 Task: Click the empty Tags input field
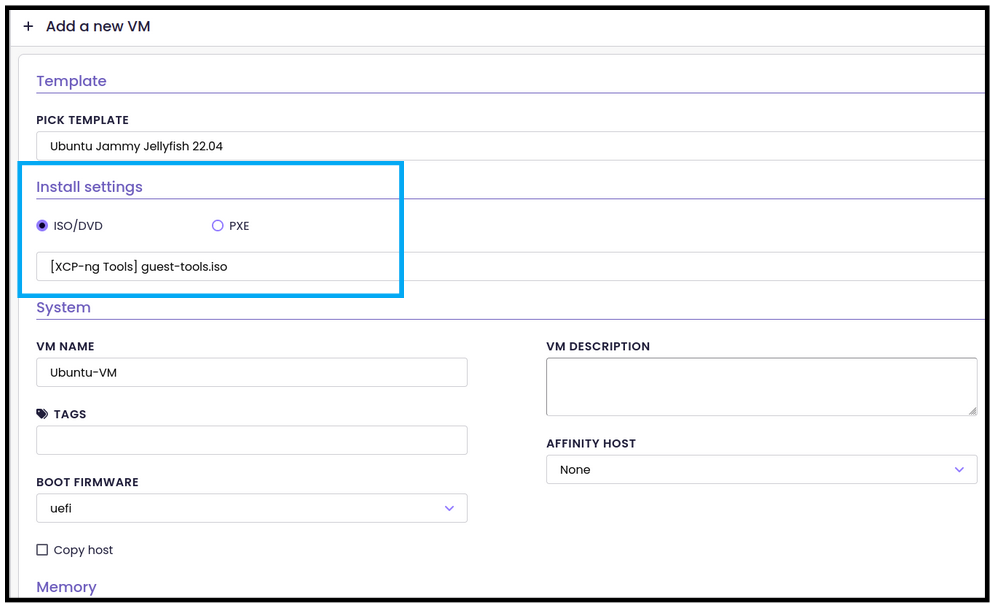pos(252,441)
